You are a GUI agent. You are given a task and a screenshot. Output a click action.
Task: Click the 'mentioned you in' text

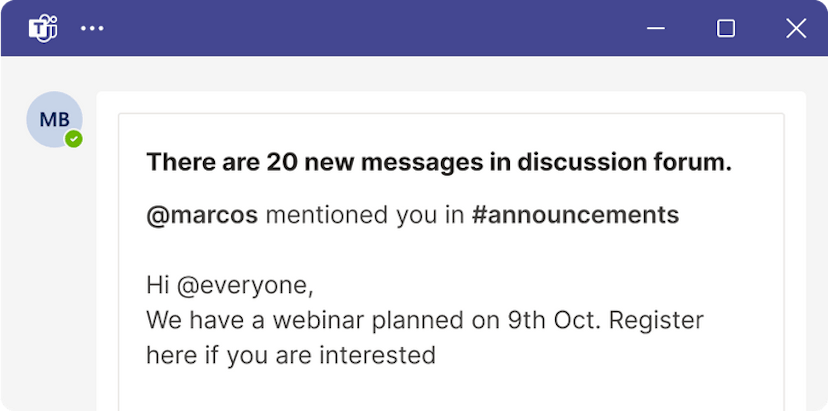pos(364,214)
